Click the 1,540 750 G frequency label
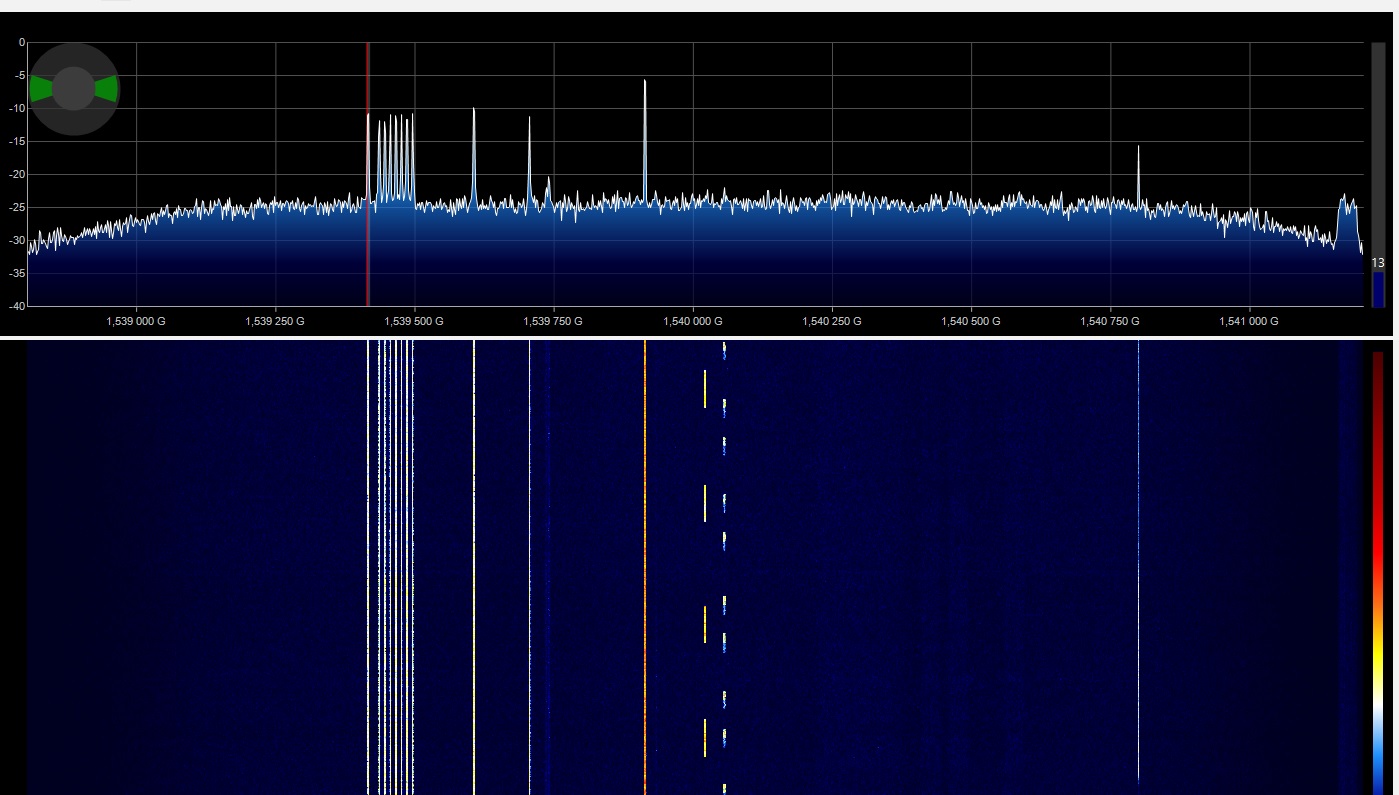 click(1110, 321)
